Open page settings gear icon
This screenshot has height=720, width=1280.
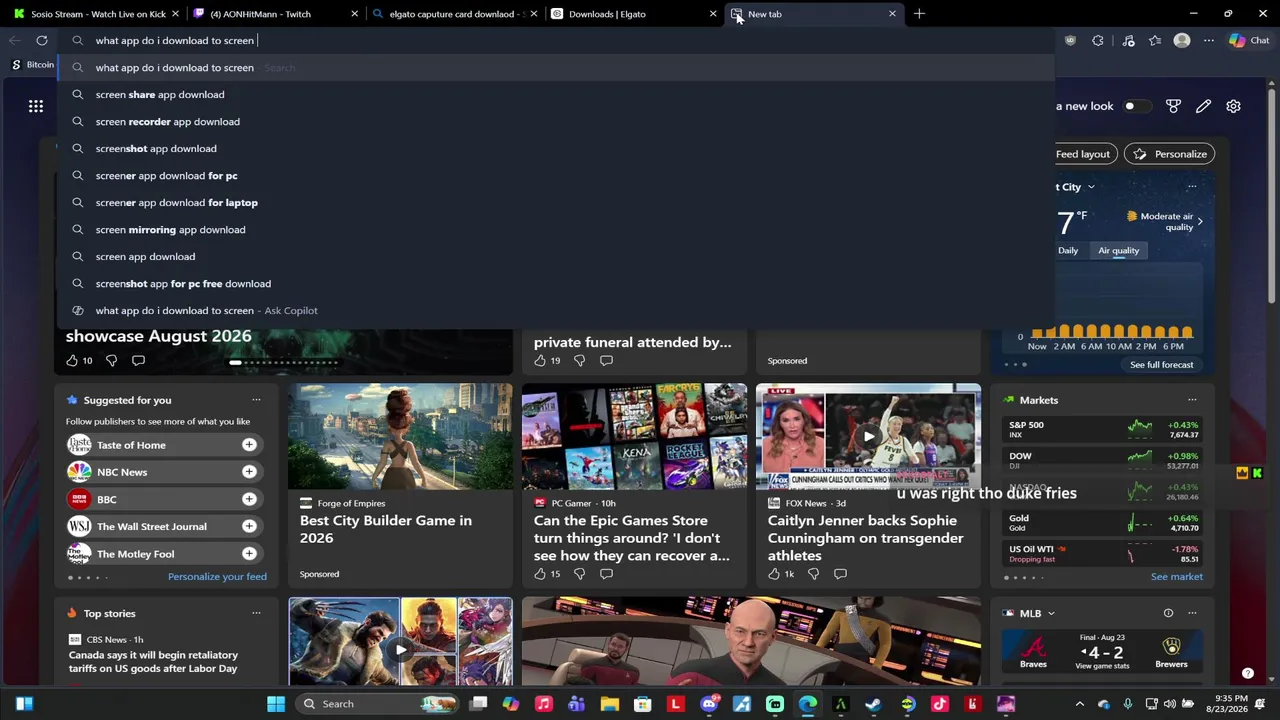(1233, 106)
